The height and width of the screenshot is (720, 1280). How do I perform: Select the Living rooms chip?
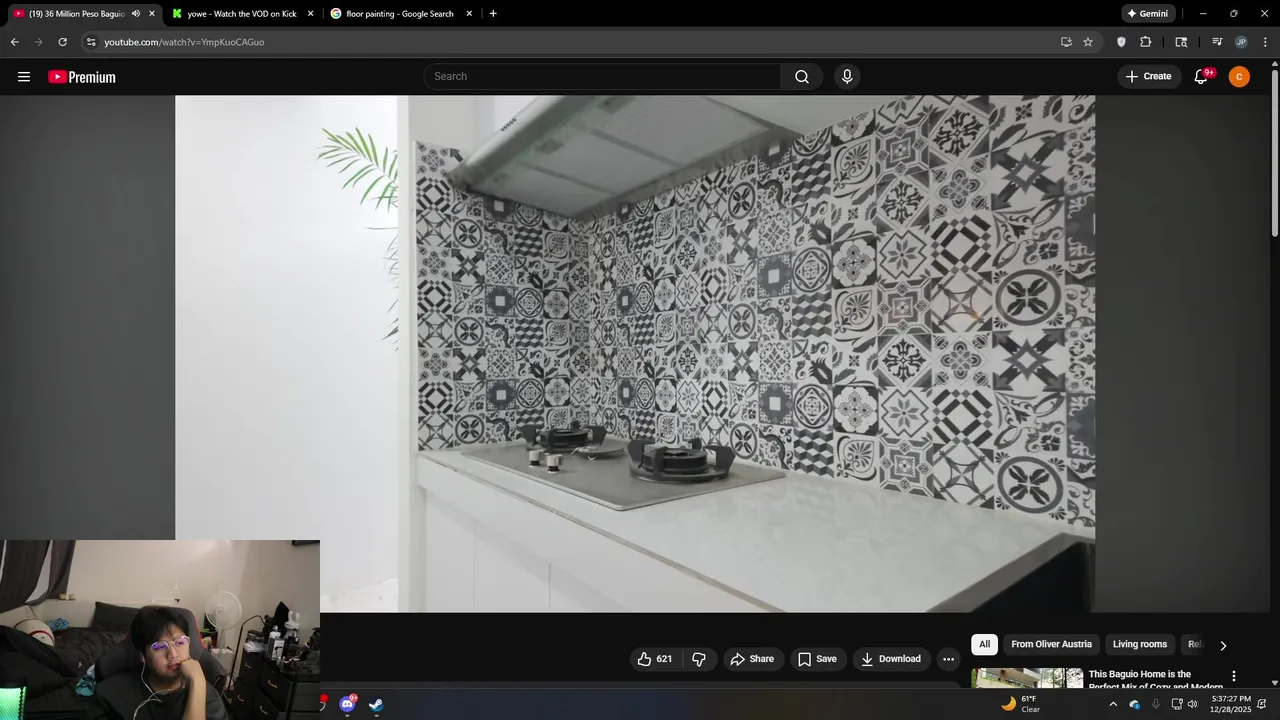[x=1140, y=645]
